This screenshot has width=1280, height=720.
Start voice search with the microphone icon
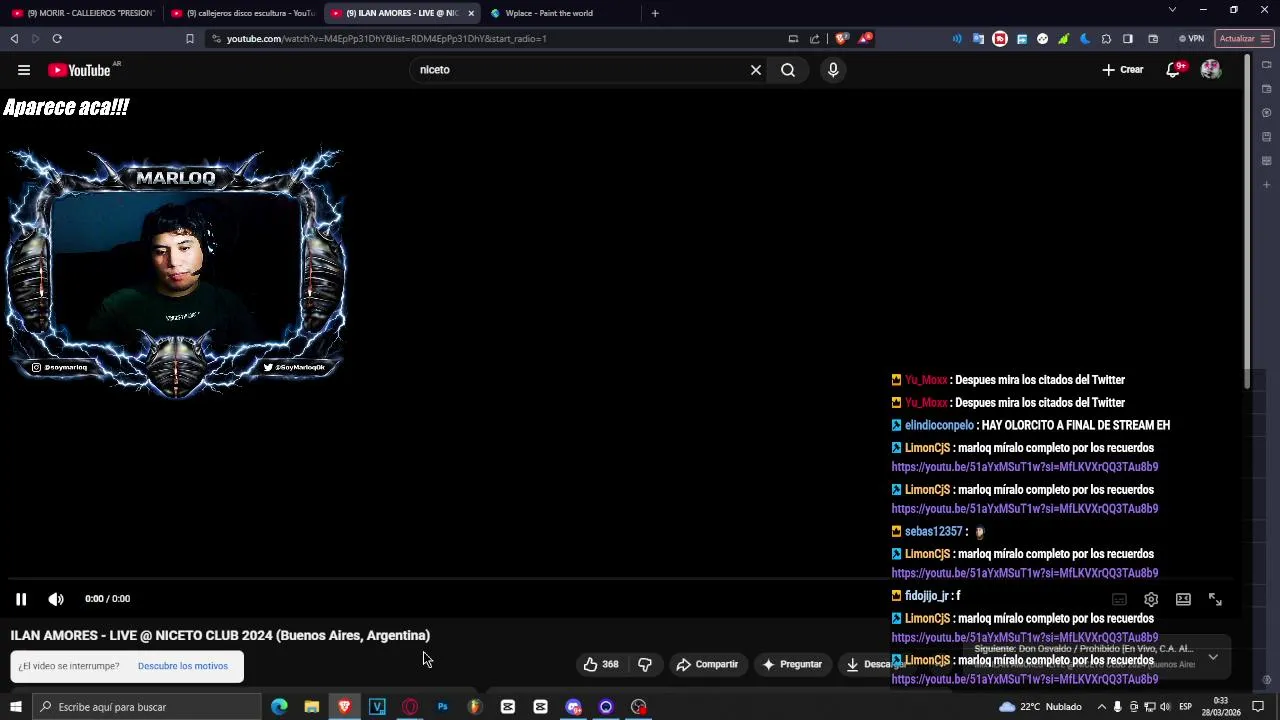833,70
